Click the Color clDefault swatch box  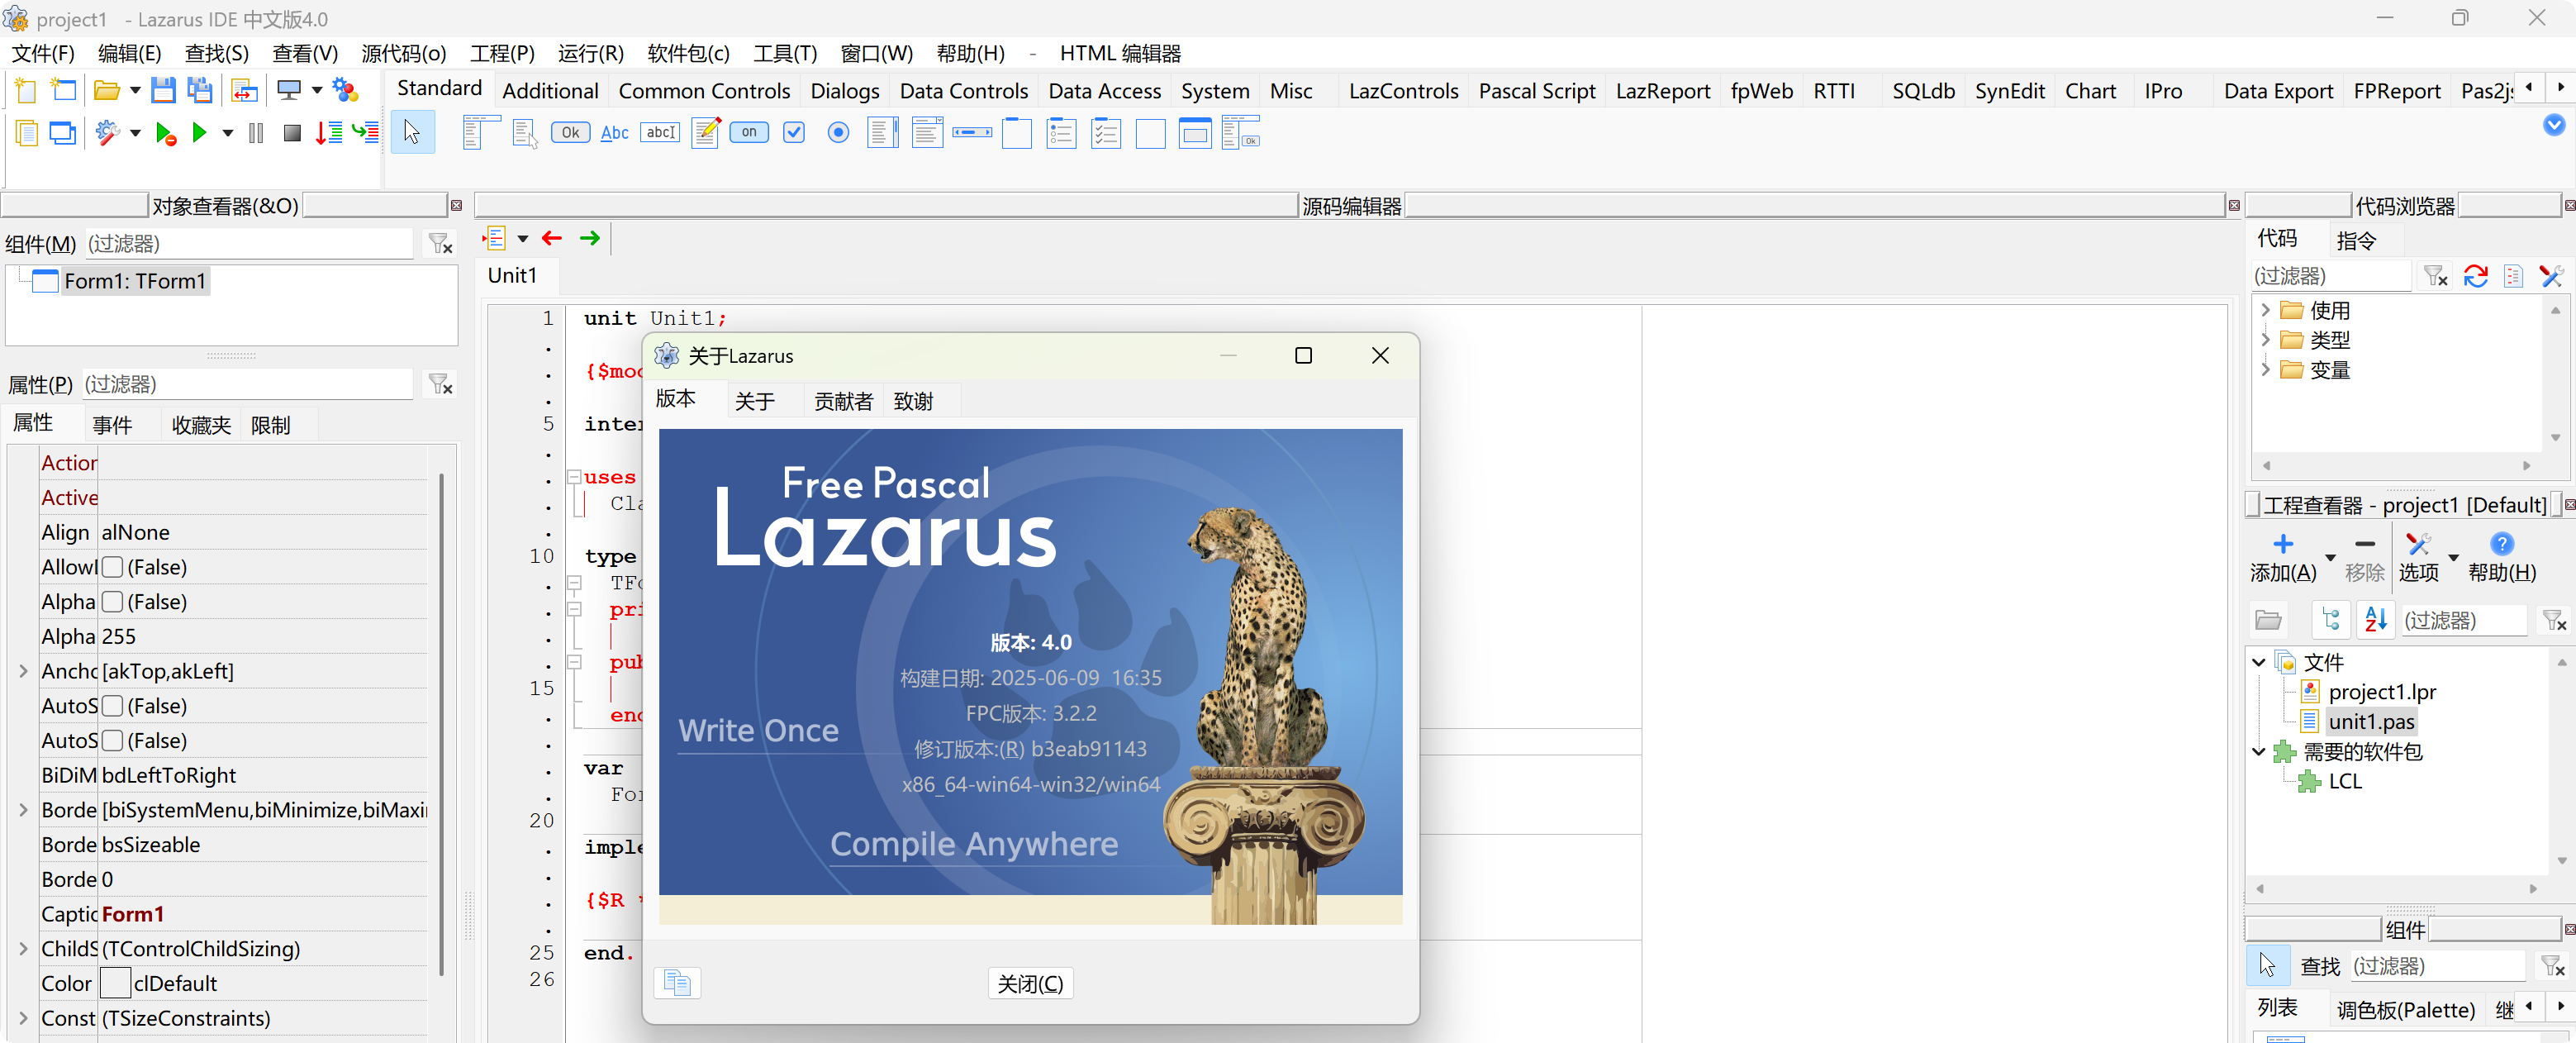click(x=116, y=984)
